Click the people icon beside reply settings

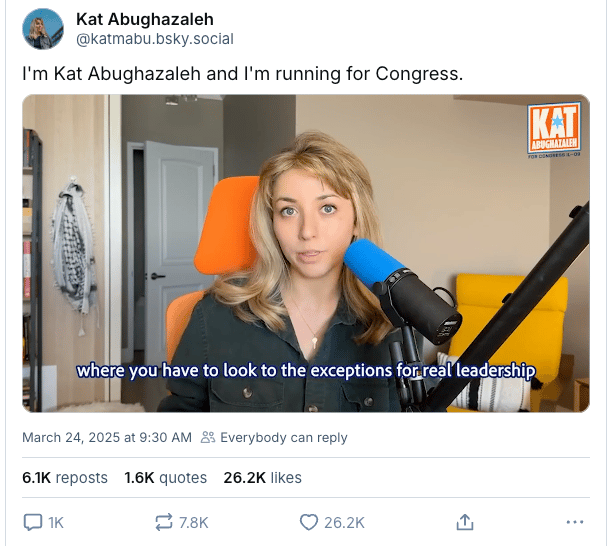coord(208,437)
